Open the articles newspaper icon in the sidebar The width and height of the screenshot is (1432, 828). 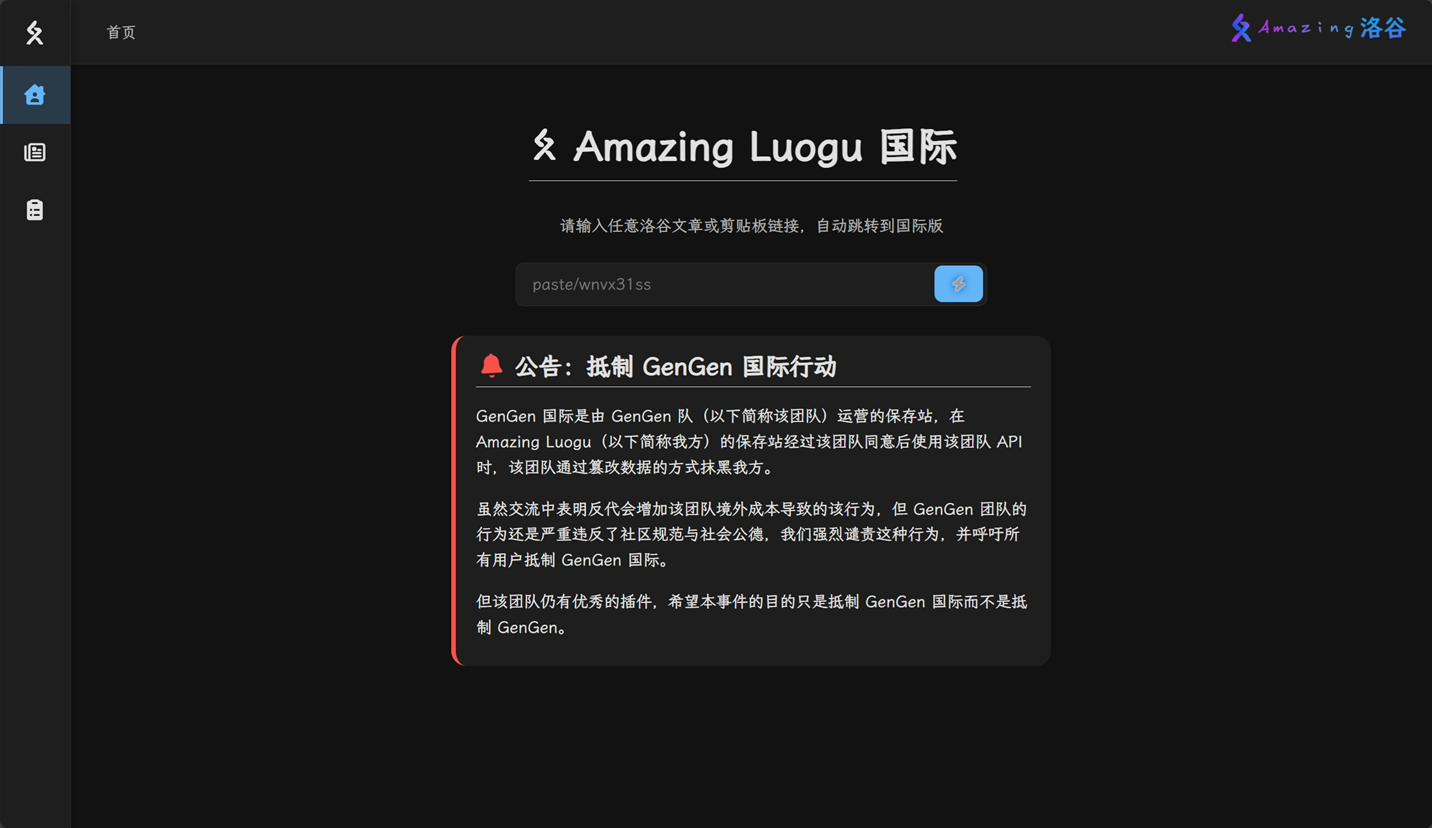35,152
